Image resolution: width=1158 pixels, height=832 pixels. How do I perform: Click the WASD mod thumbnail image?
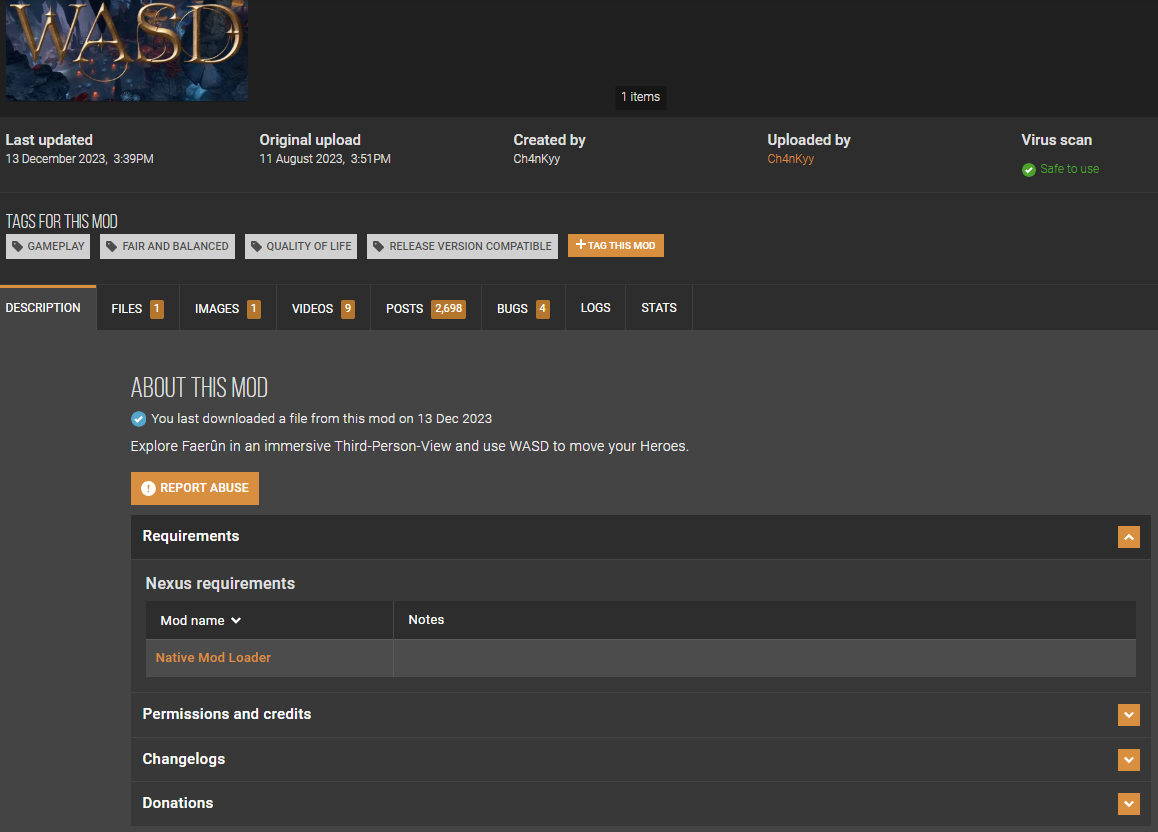coord(126,50)
